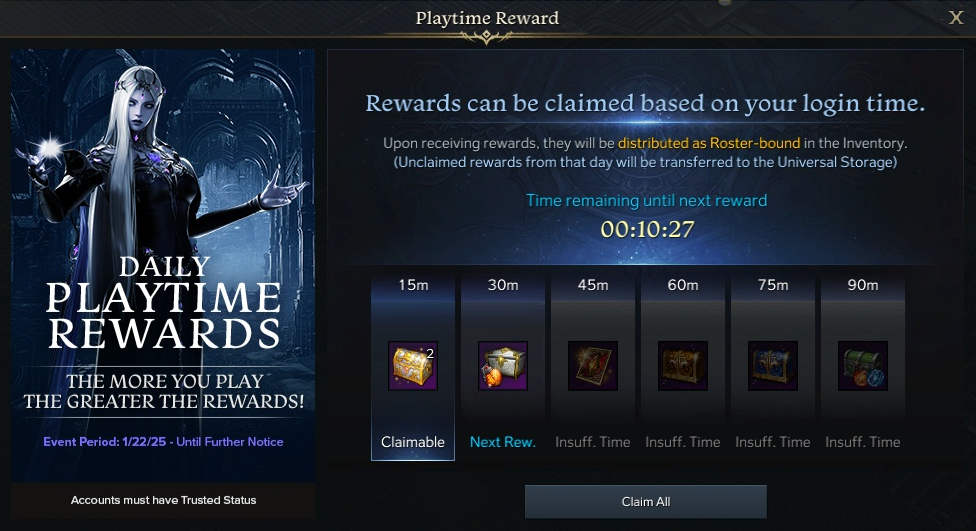Click the Next Rew. label under 30m

point(503,442)
